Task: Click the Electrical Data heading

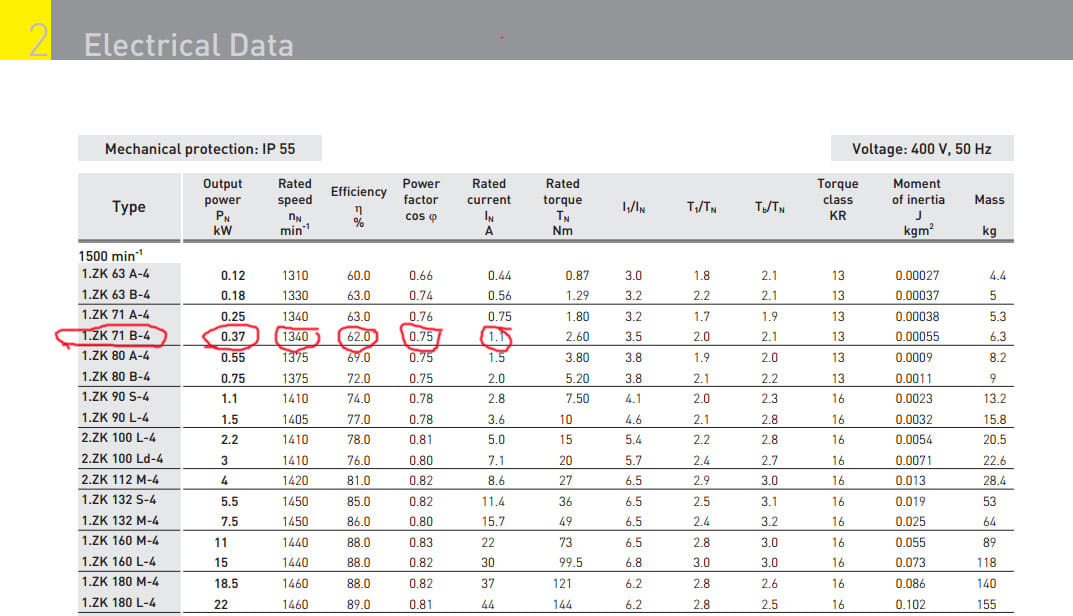Action: tap(188, 45)
